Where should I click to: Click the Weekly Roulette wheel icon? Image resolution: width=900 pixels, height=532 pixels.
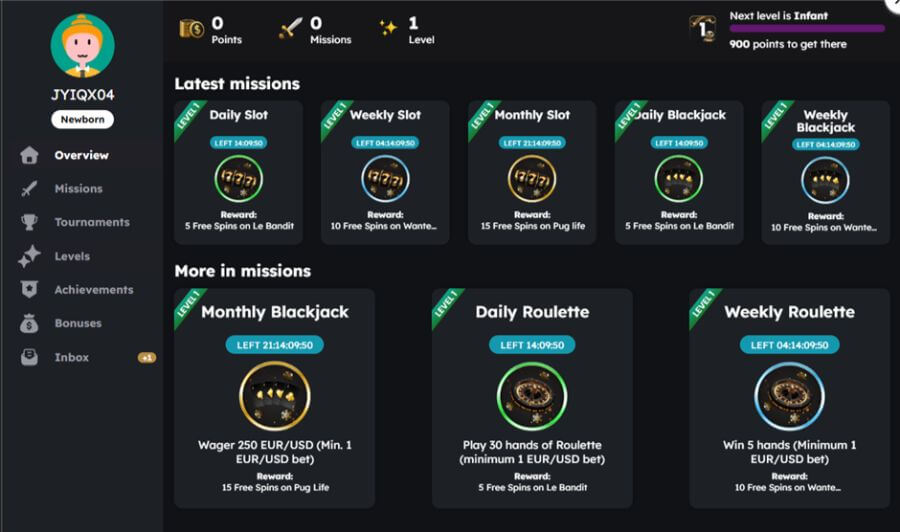[x=789, y=396]
